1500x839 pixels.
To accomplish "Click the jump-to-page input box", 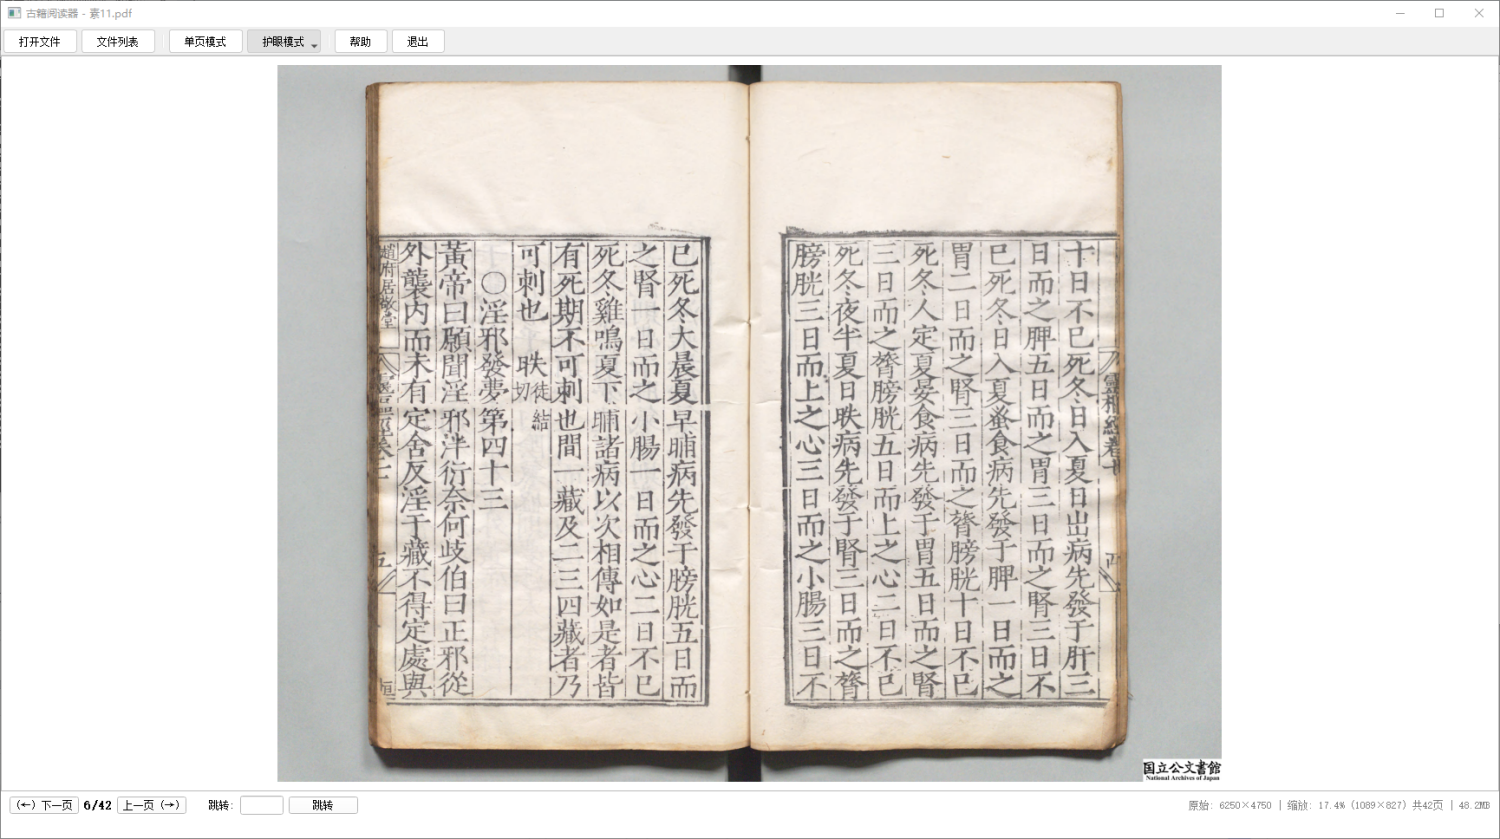I will [x=261, y=805].
